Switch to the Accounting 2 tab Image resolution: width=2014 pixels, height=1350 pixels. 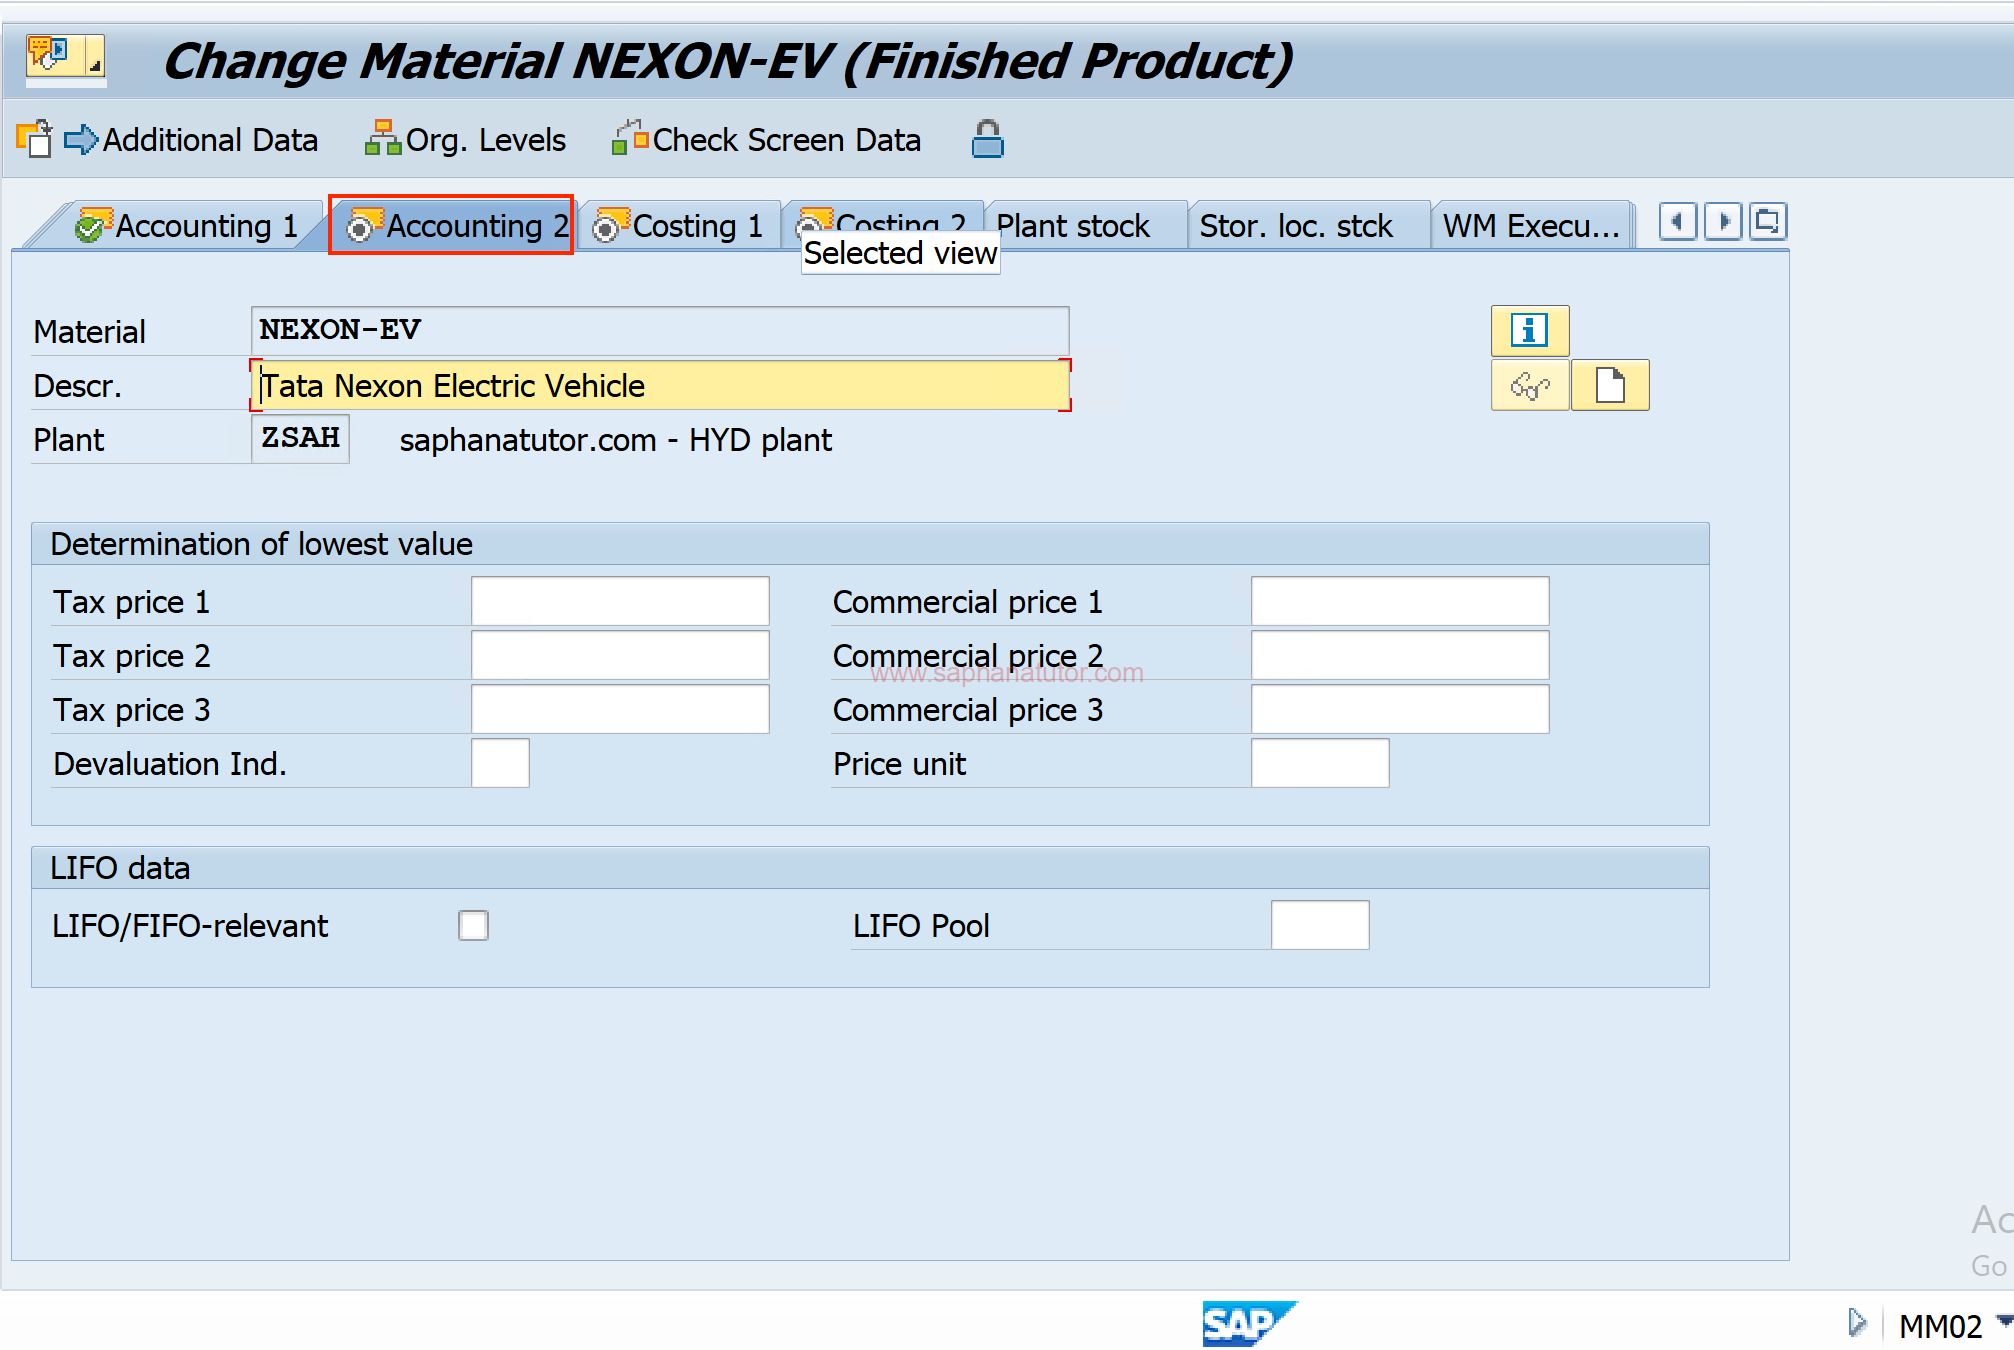[456, 226]
